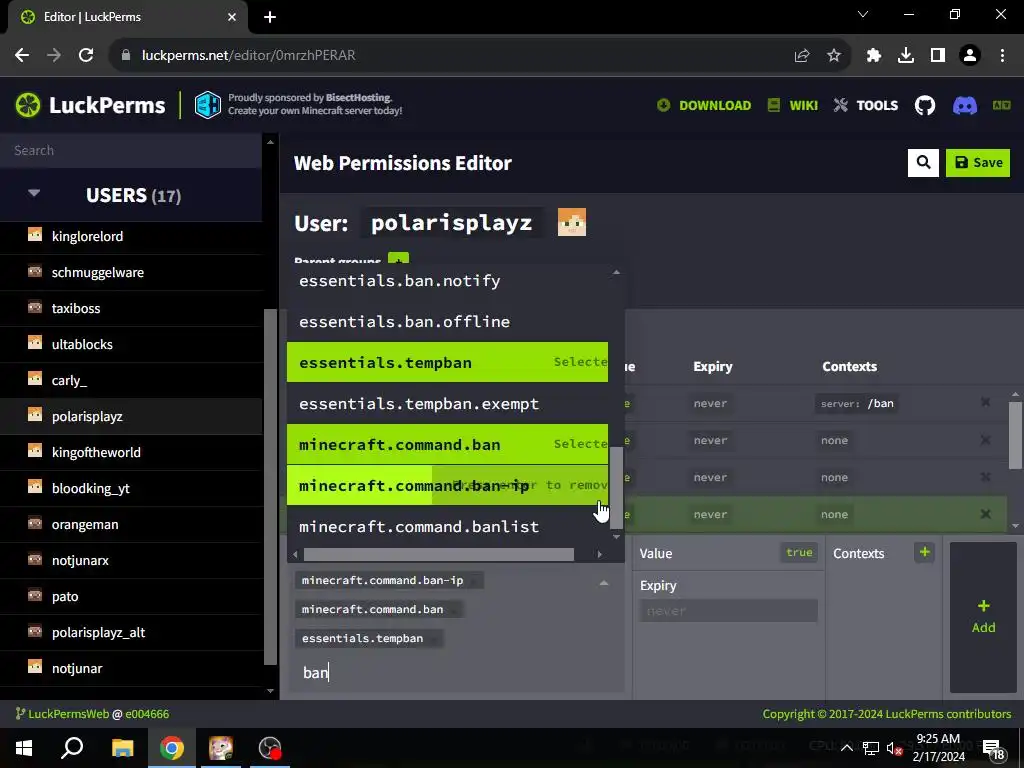Select user ultablocks
Screen dimensions: 1024x768
131,344
